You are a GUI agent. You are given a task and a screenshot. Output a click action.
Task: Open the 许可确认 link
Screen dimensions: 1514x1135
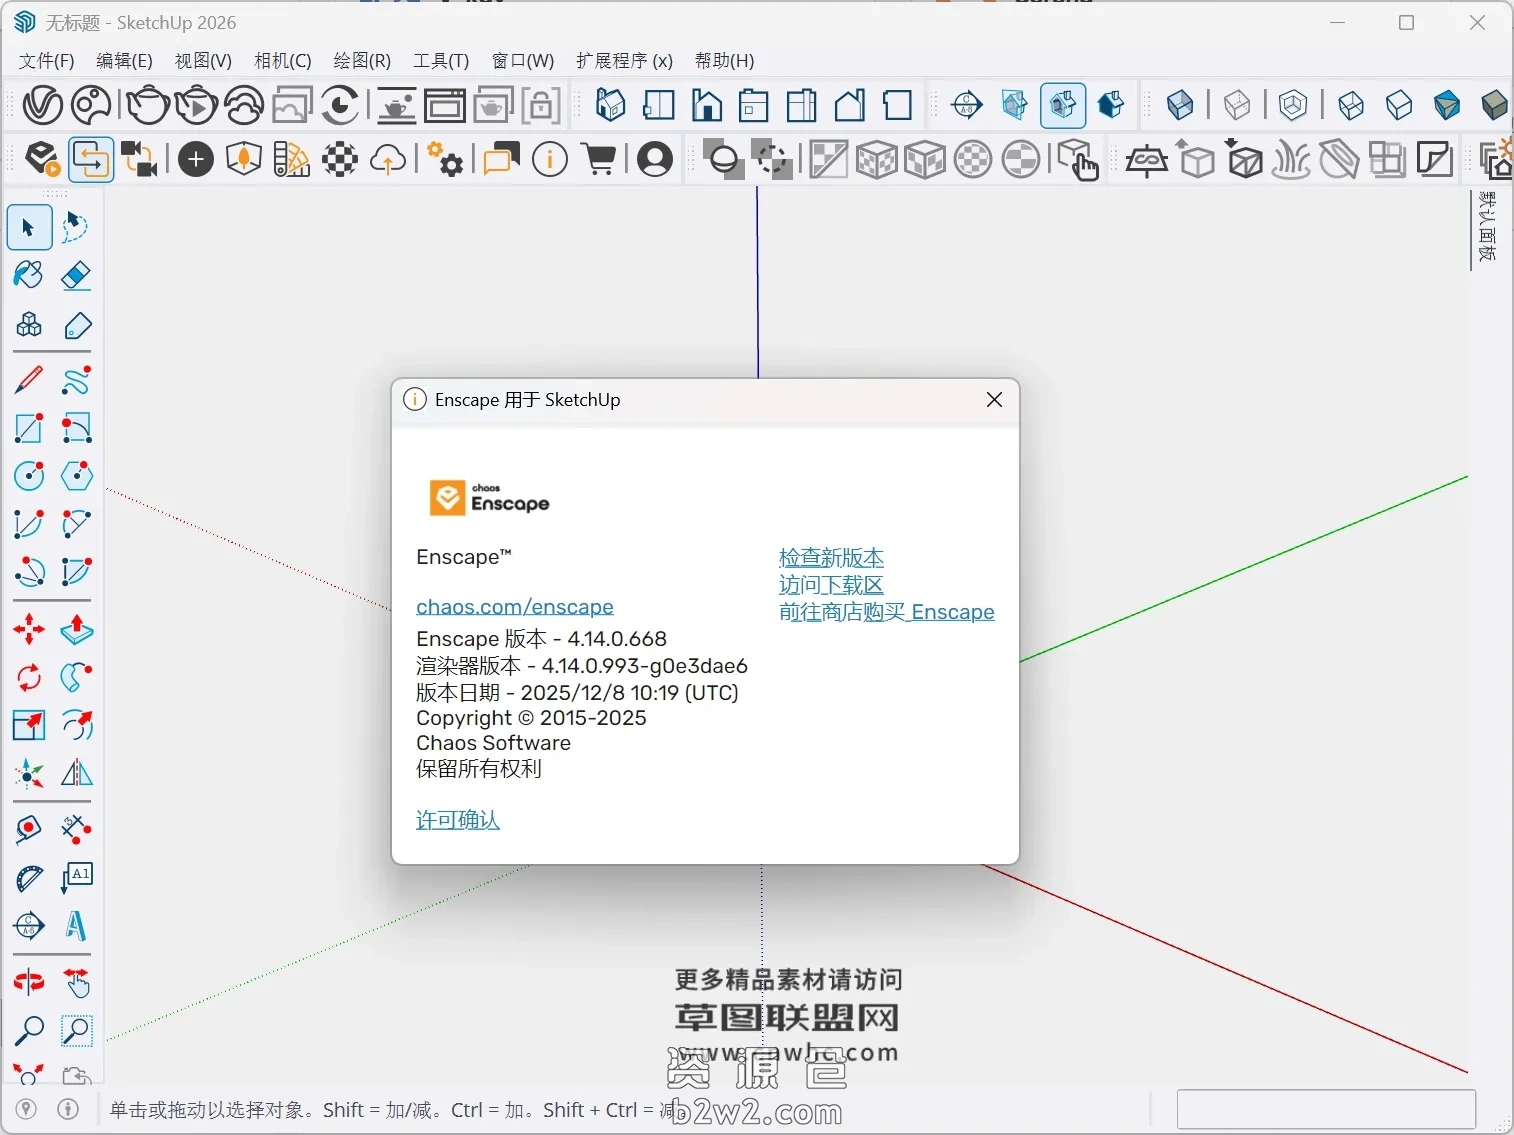click(457, 820)
